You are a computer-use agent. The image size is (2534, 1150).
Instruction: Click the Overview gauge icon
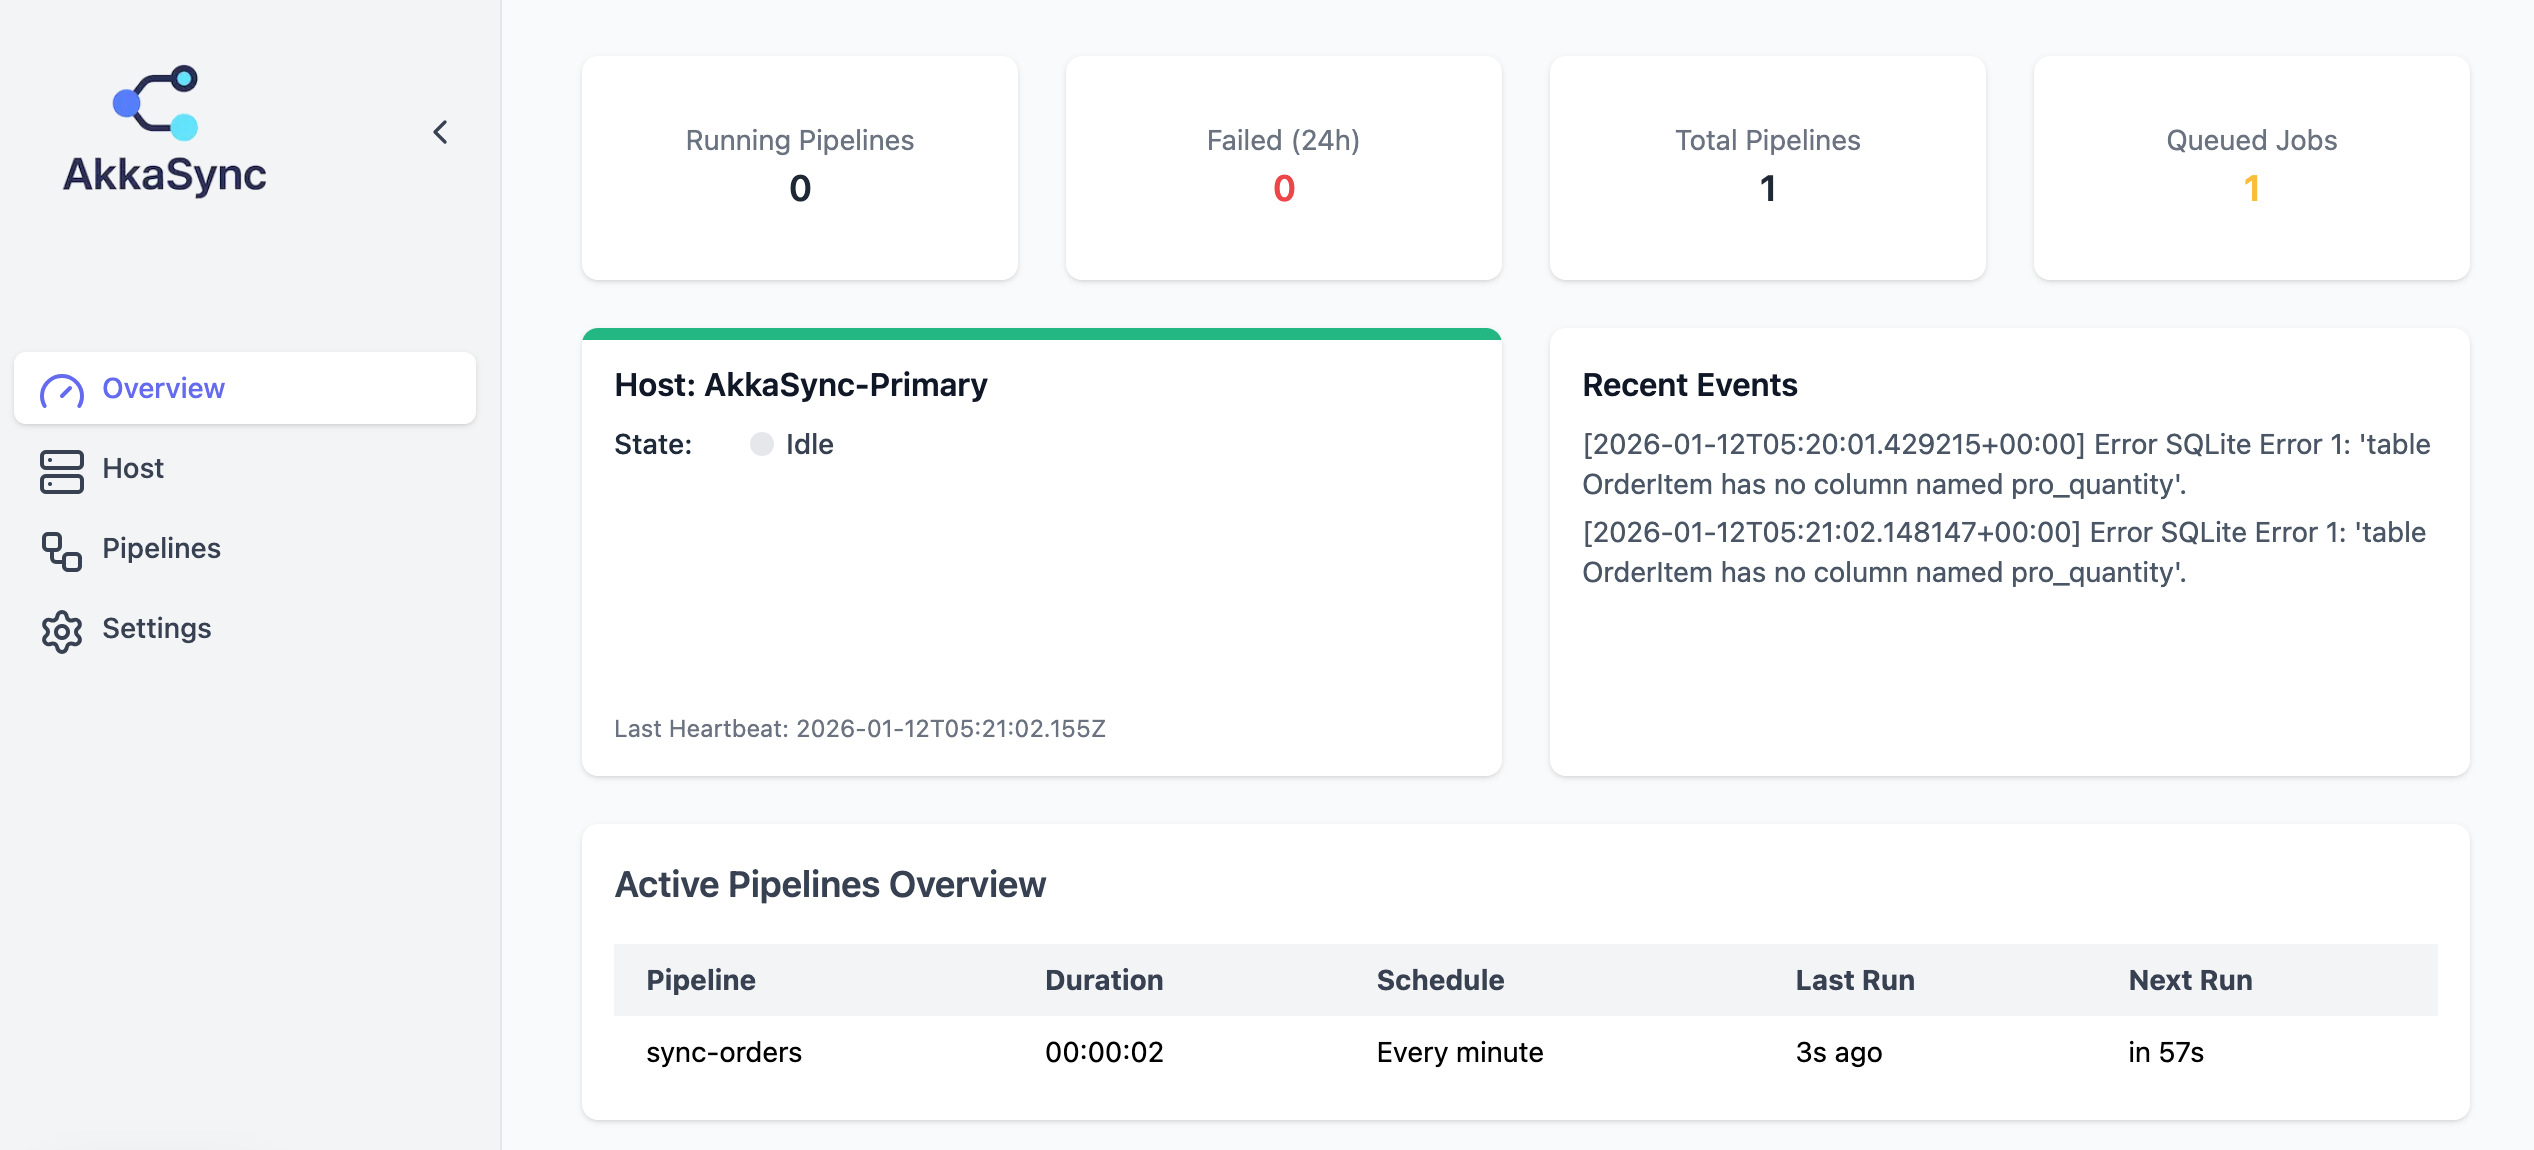62,389
